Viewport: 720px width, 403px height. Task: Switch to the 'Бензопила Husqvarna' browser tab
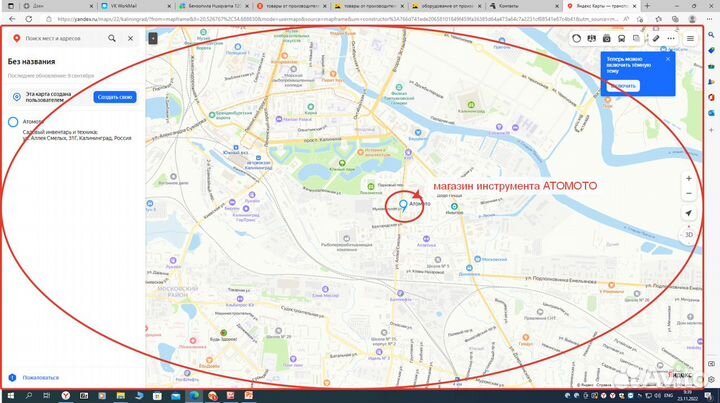tap(214, 6)
